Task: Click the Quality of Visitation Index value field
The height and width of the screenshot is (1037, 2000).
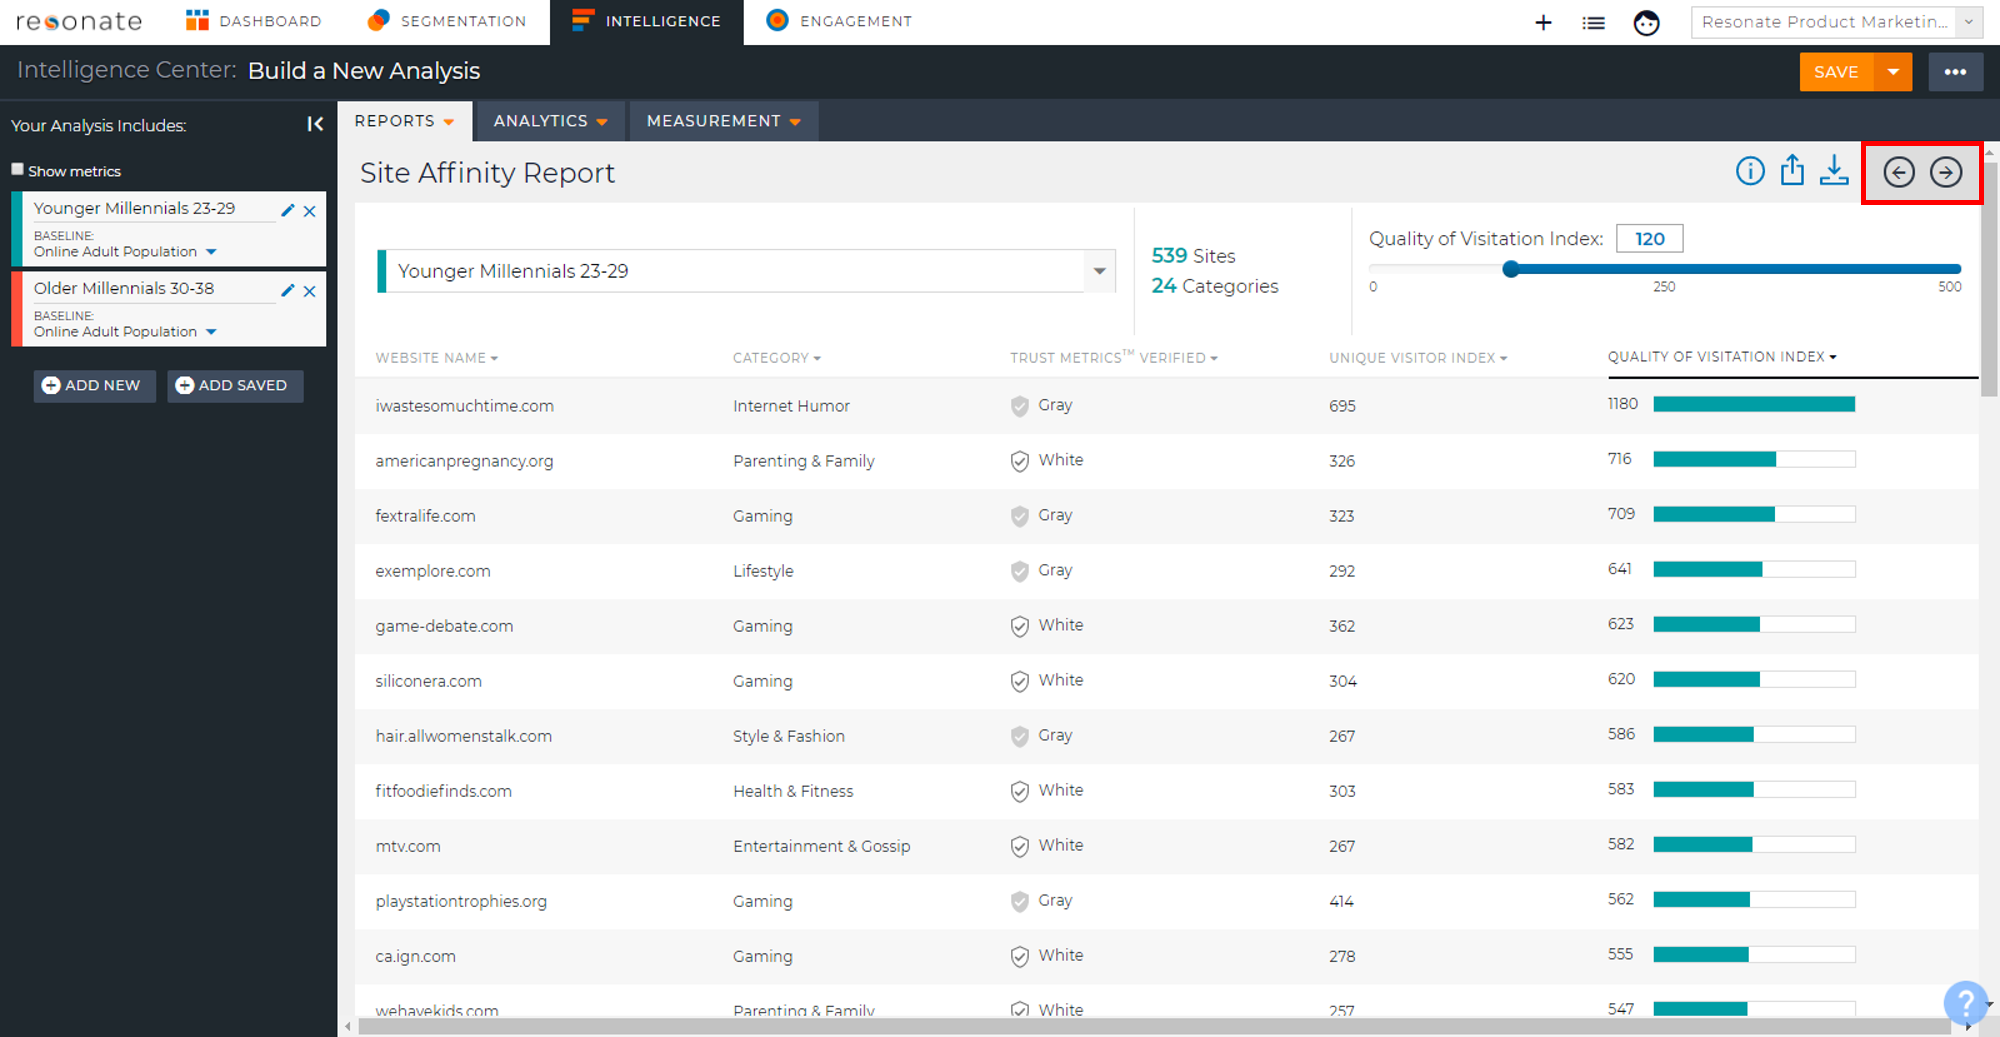Action: 1649,239
